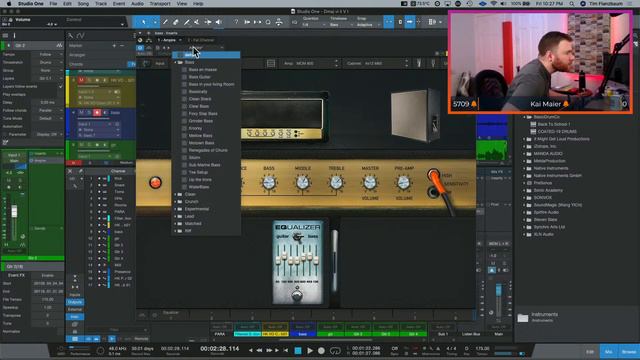Image resolution: width=640 pixels, height=360 pixels.
Task: Adjust the PRE-AMP volume knob on the amp
Action: [403, 182]
